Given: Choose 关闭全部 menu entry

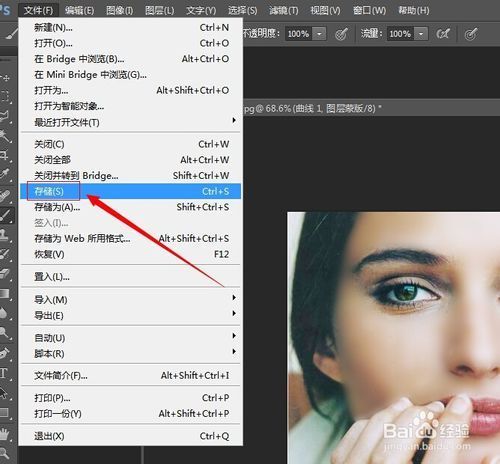Looking at the screenshot, I should (x=131, y=160).
